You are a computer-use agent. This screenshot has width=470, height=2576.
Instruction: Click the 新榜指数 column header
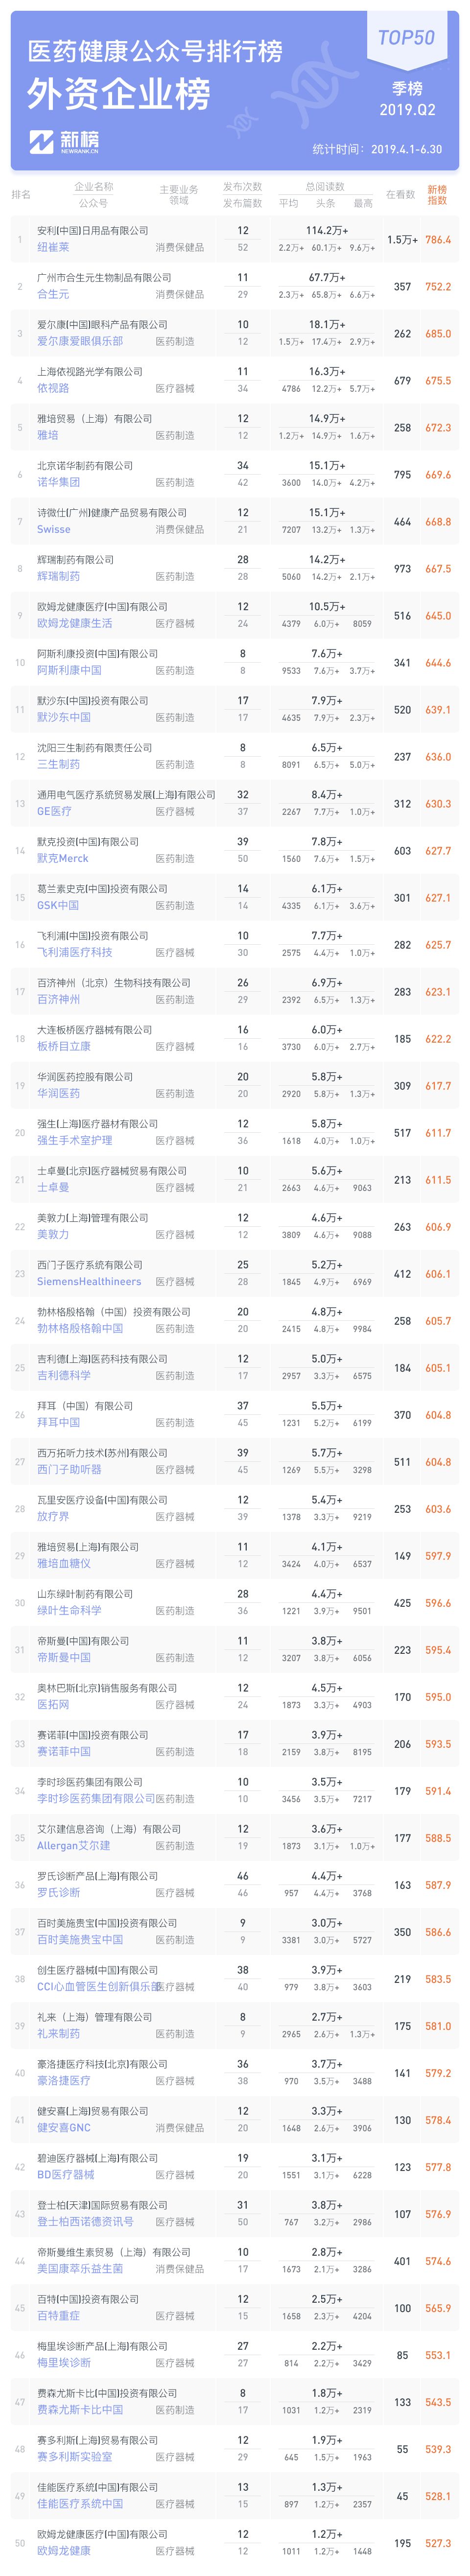437,195
